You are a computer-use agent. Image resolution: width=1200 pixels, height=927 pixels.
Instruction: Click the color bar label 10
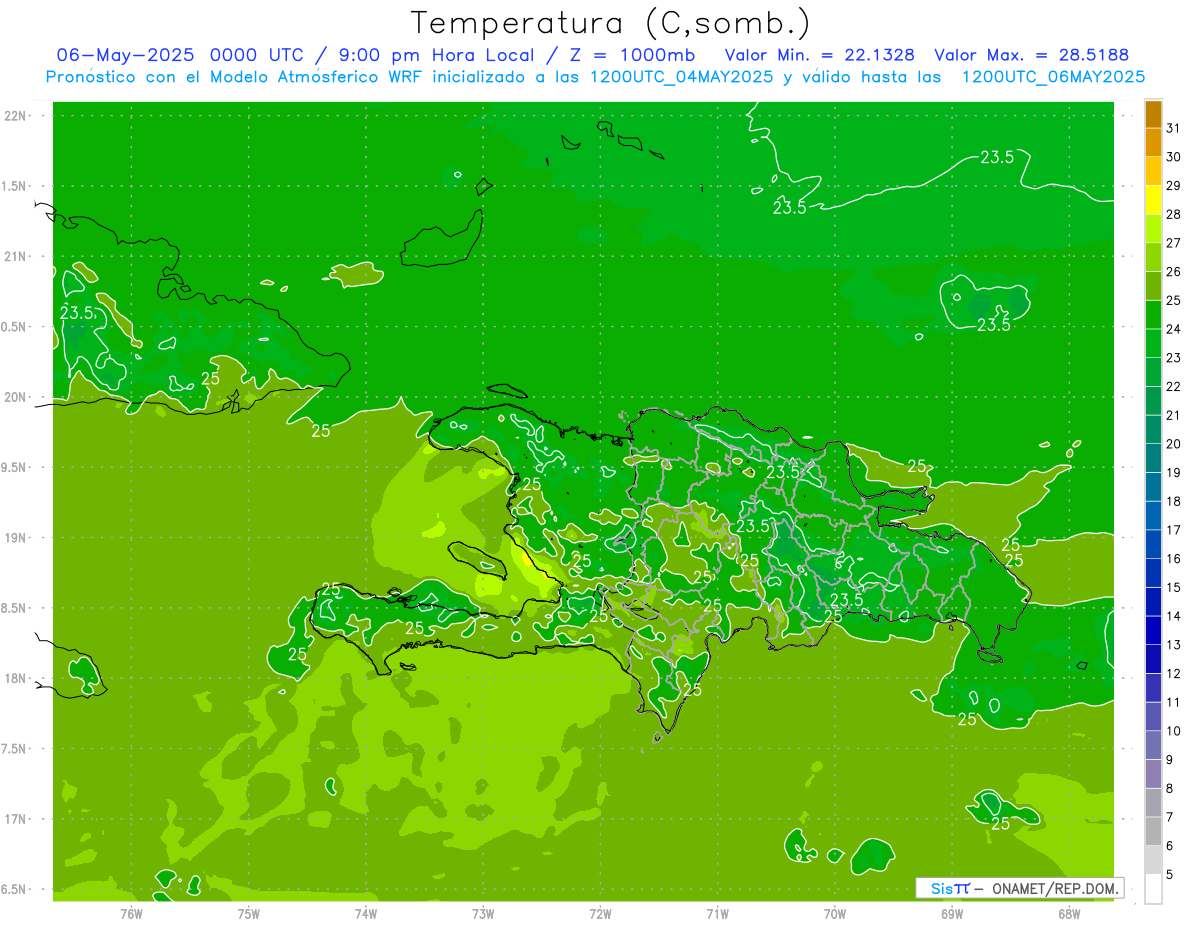(x=1173, y=731)
